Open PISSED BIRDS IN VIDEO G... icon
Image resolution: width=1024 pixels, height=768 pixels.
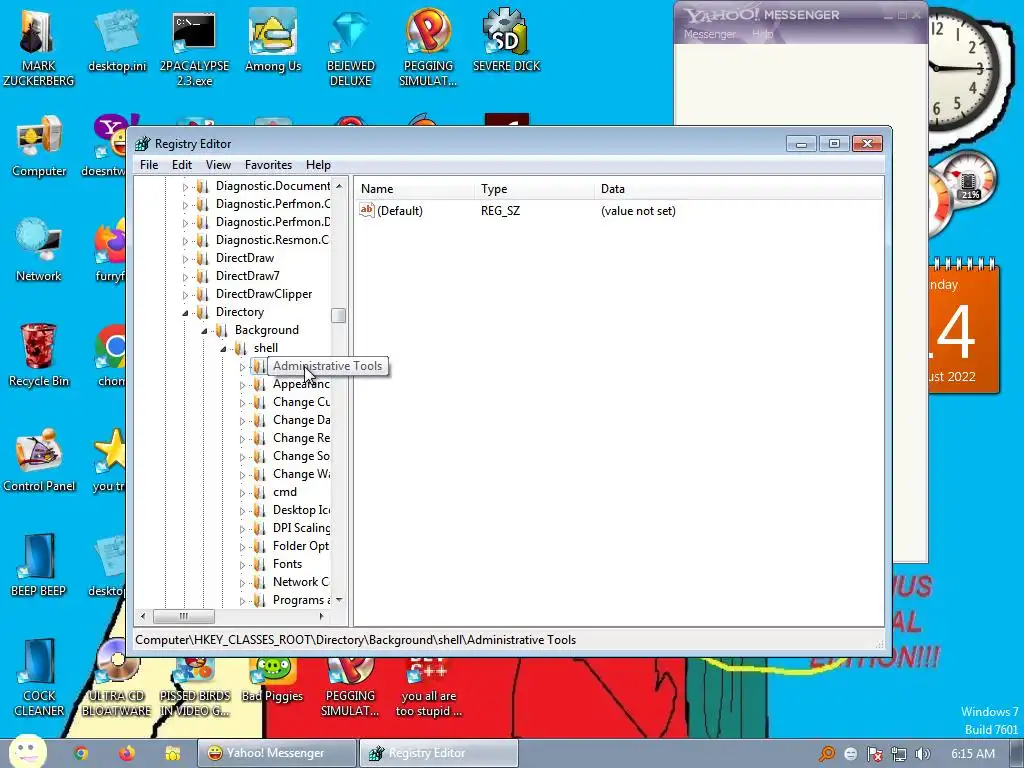click(195, 686)
